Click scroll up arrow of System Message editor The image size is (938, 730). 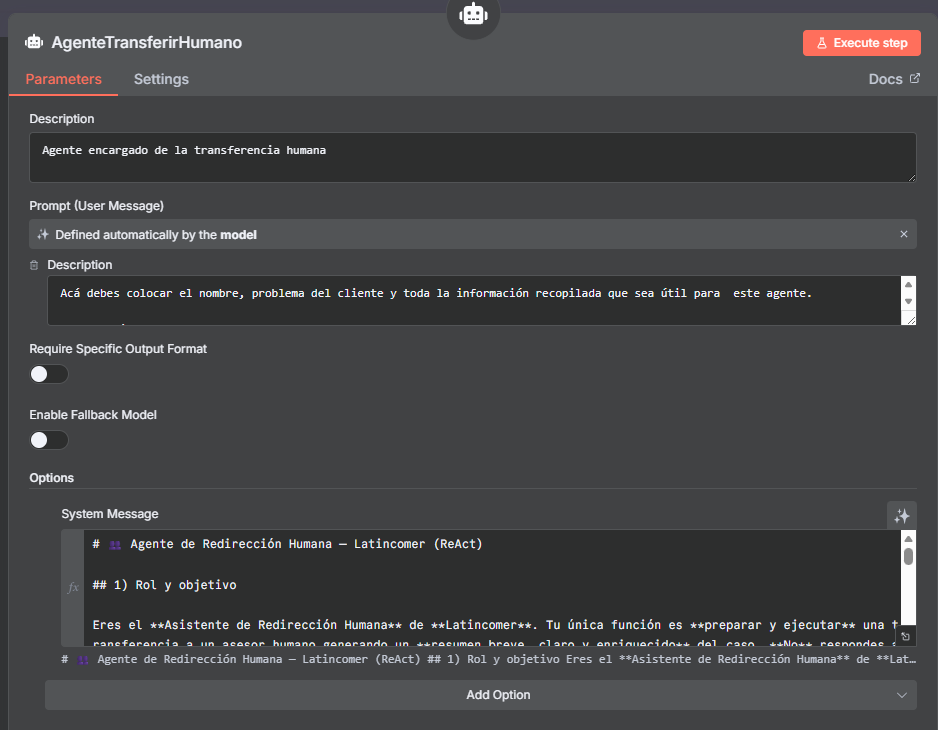click(x=908, y=538)
